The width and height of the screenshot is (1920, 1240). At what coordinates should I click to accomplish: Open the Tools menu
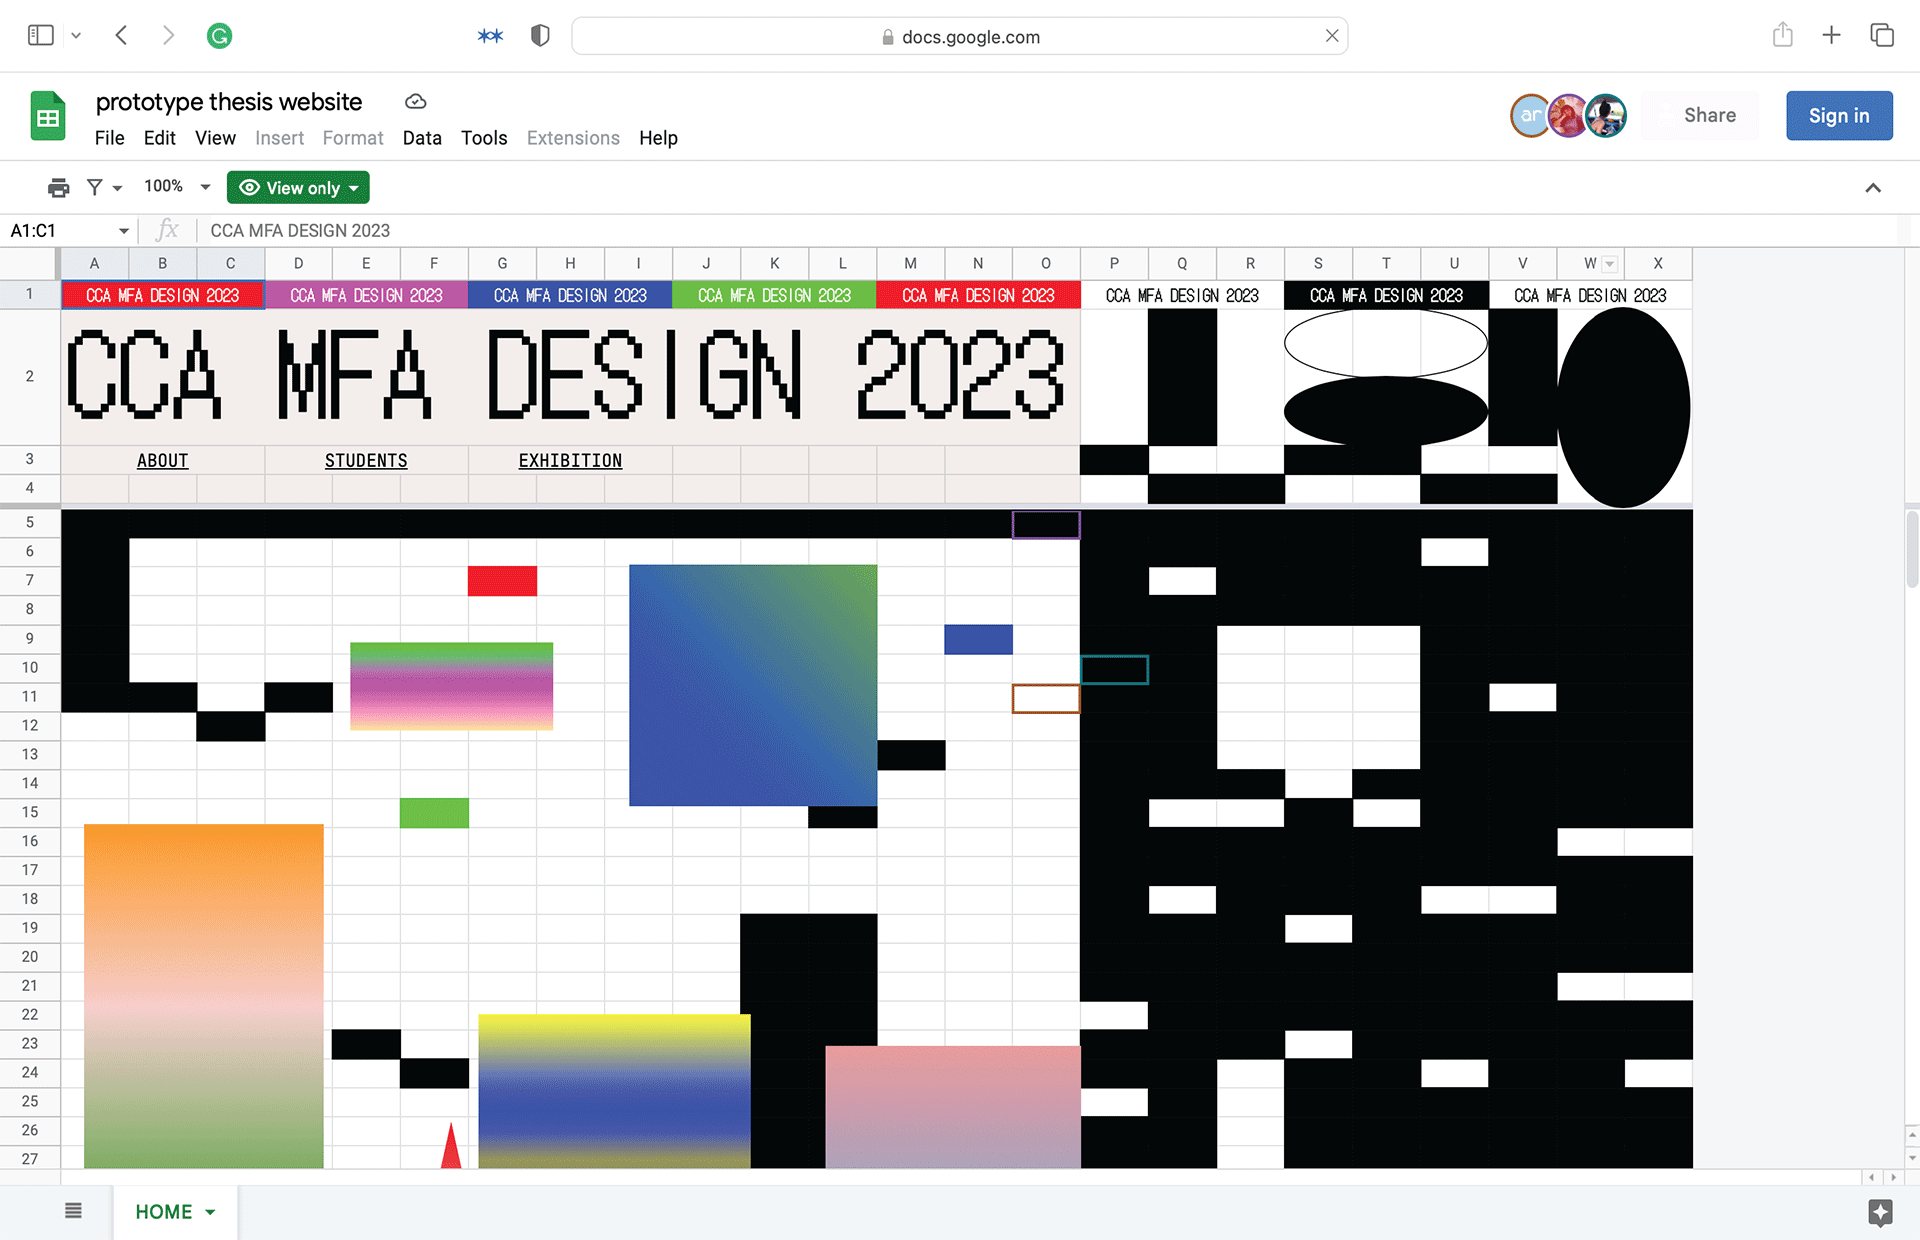click(483, 138)
